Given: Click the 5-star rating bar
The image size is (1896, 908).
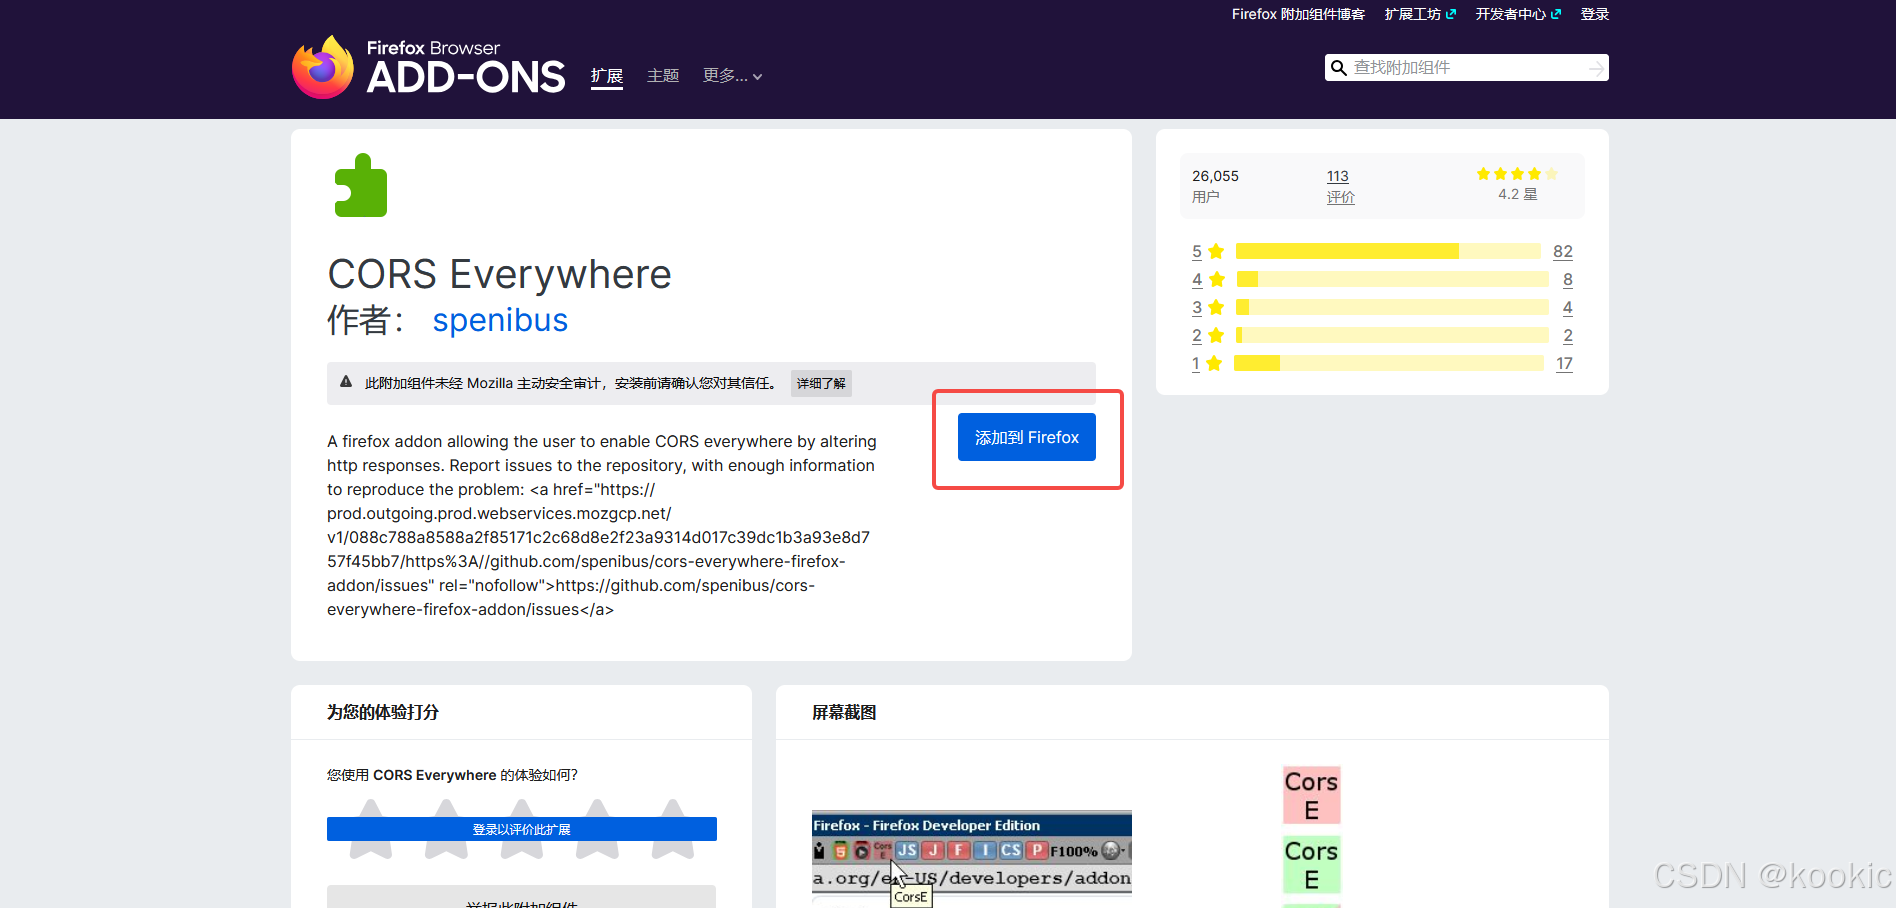Looking at the screenshot, I should (1388, 251).
